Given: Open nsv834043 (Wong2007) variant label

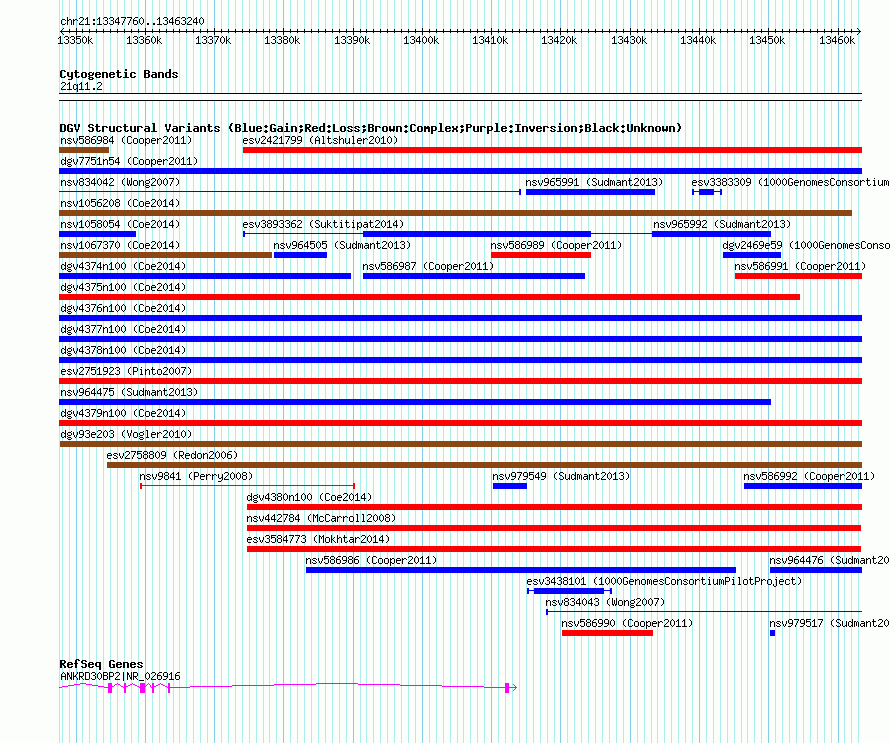Looking at the screenshot, I should [x=605, y=602].
